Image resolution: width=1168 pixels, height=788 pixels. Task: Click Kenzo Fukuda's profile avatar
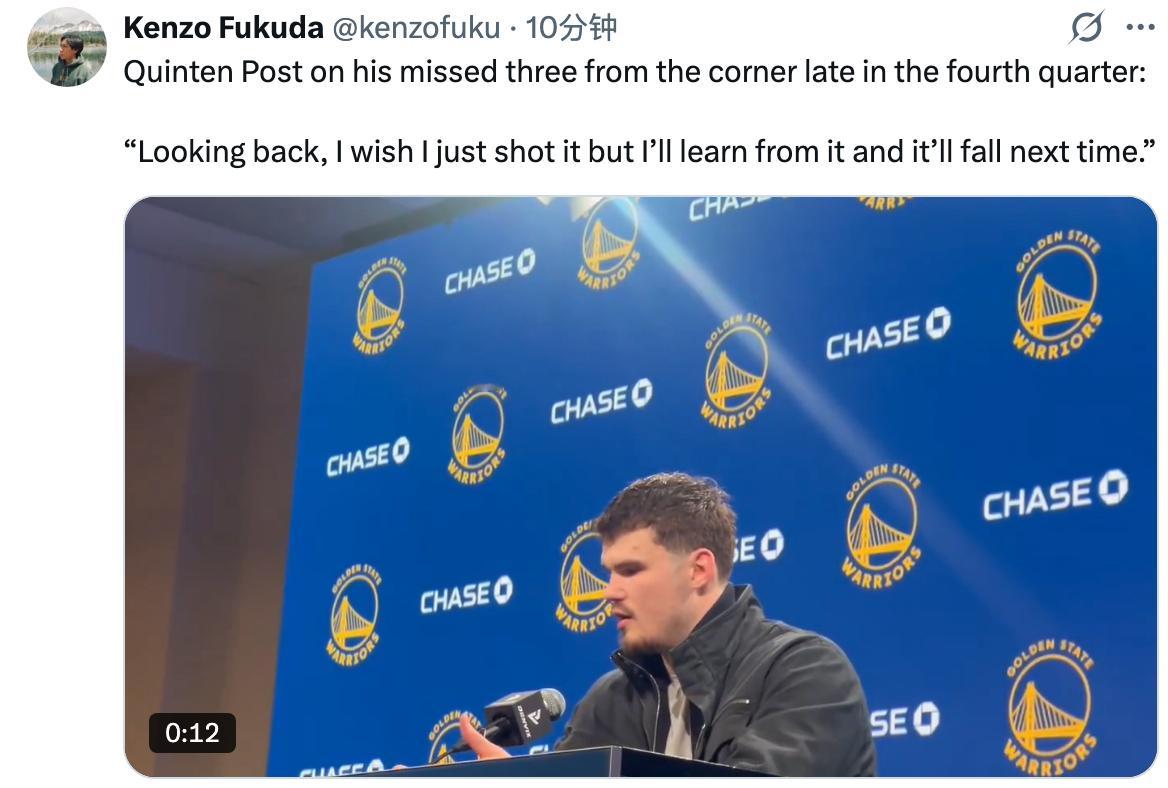coord(67,47)
